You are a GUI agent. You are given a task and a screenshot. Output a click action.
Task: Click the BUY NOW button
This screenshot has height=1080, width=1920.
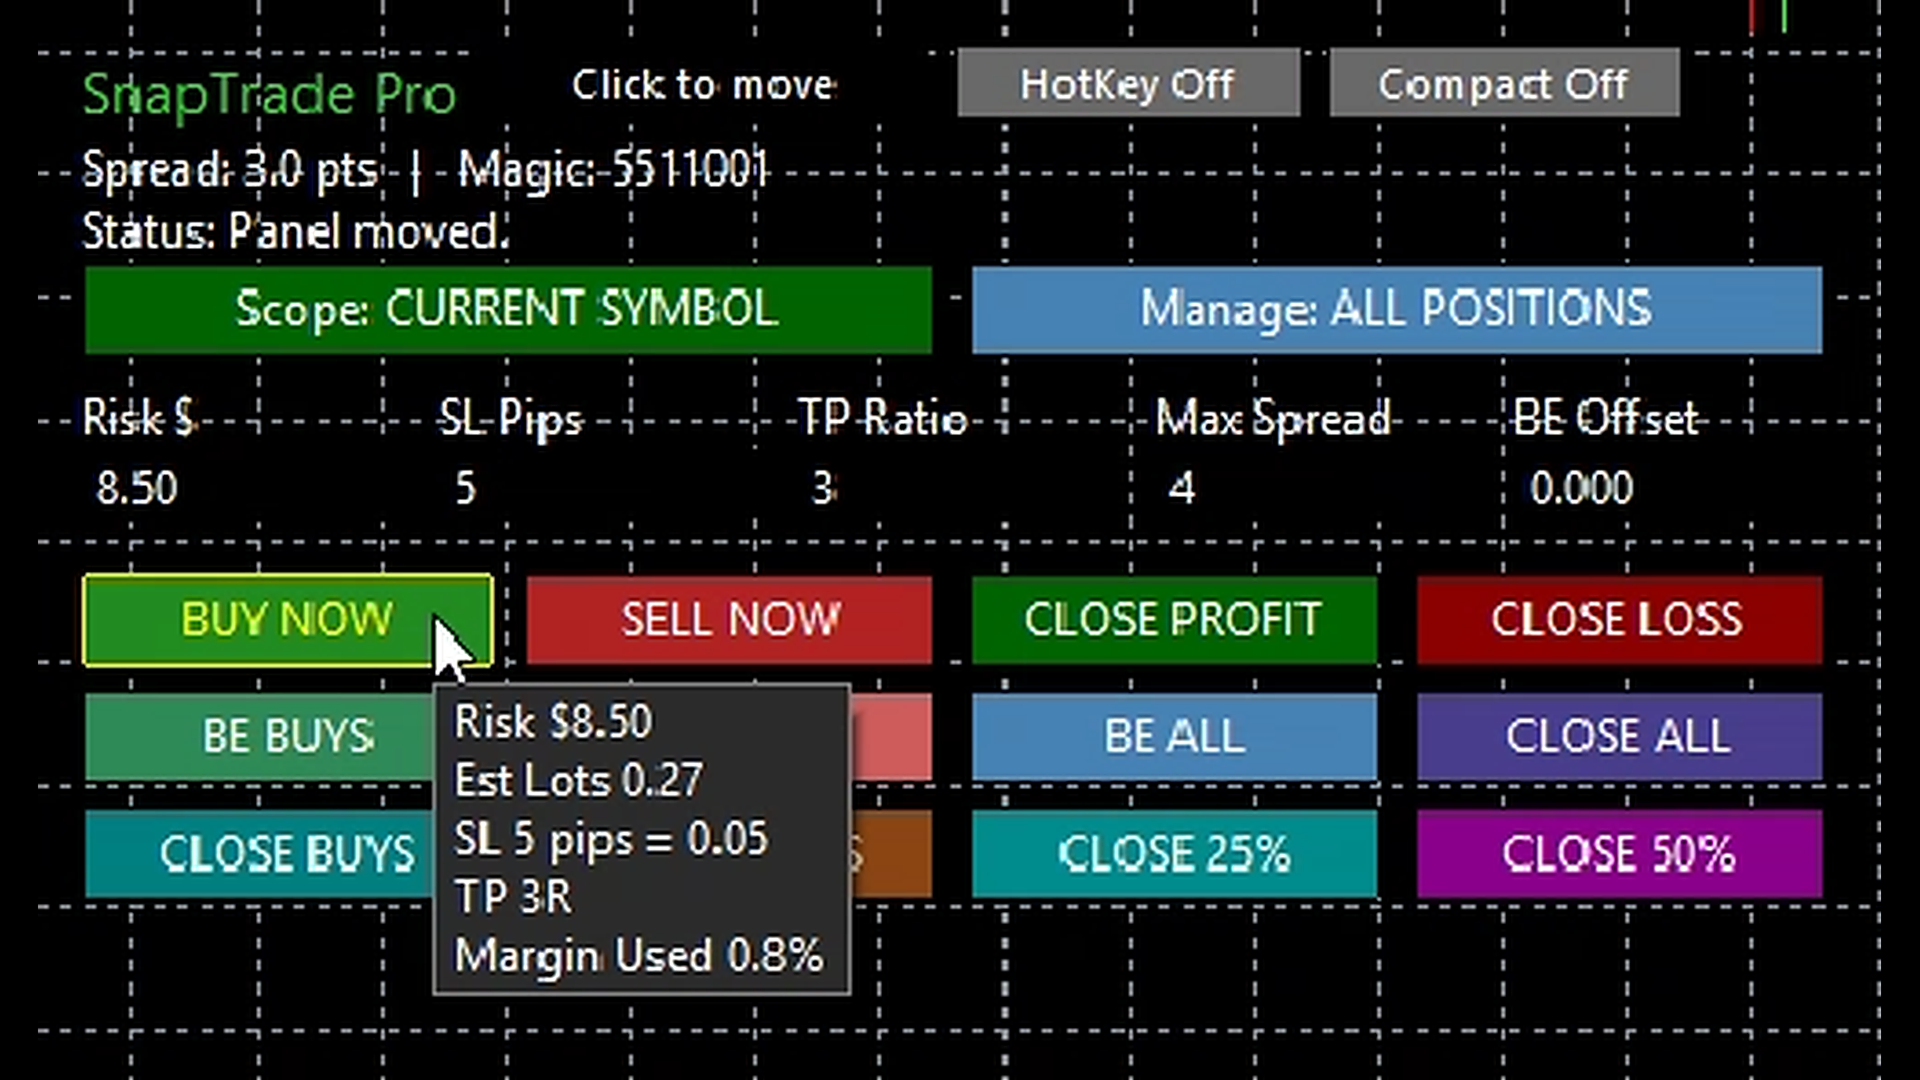coord(287,620)
